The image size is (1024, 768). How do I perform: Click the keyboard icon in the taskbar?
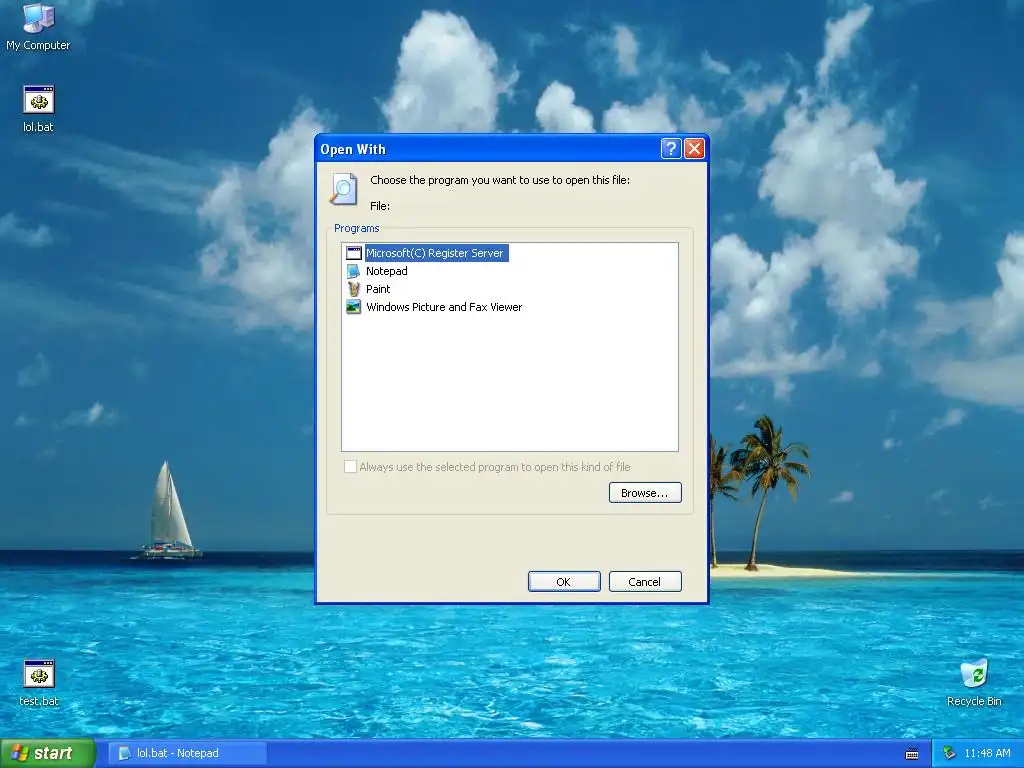[x=912, y=754]
